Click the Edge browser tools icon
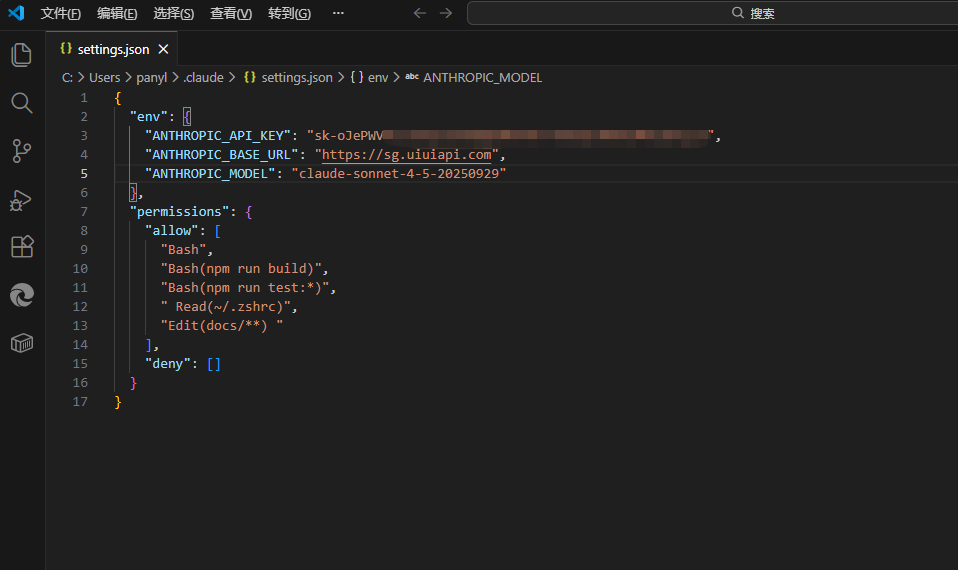The height and width of the screenshot is (570, 958). point(21,295)
